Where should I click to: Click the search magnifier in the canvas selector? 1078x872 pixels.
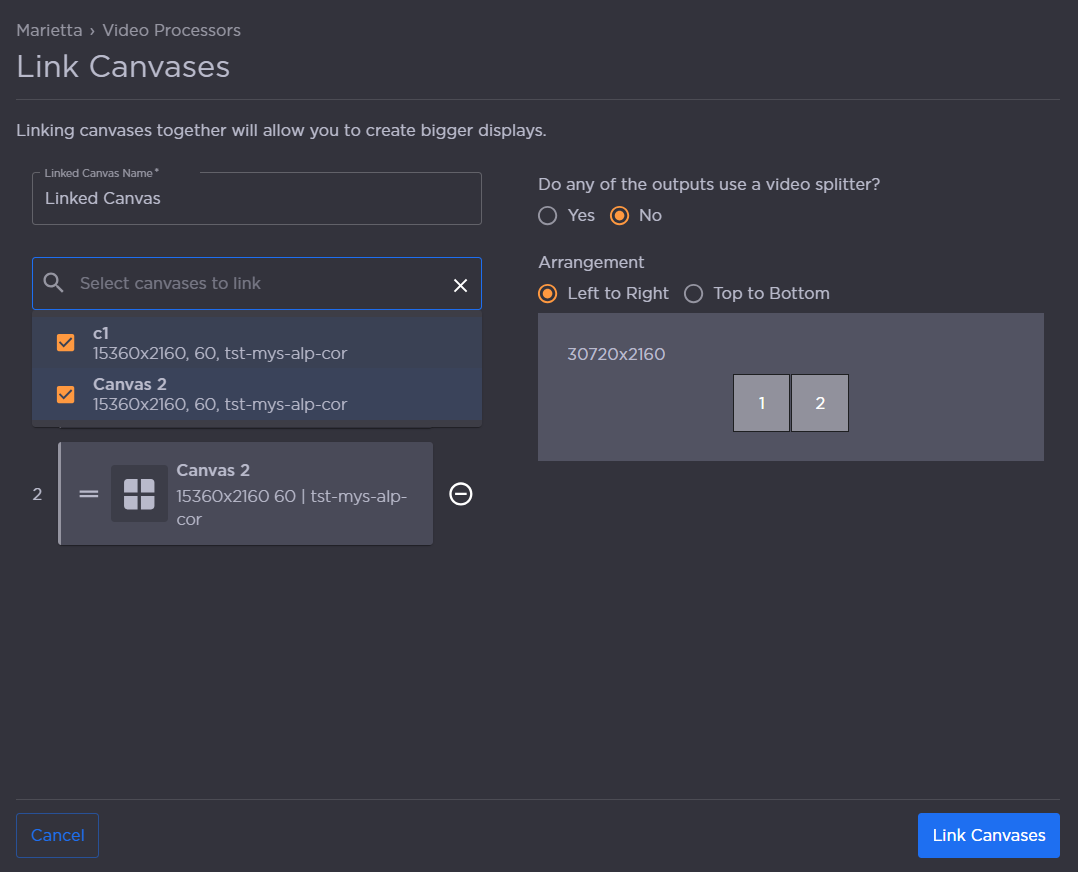coord(54,284)
